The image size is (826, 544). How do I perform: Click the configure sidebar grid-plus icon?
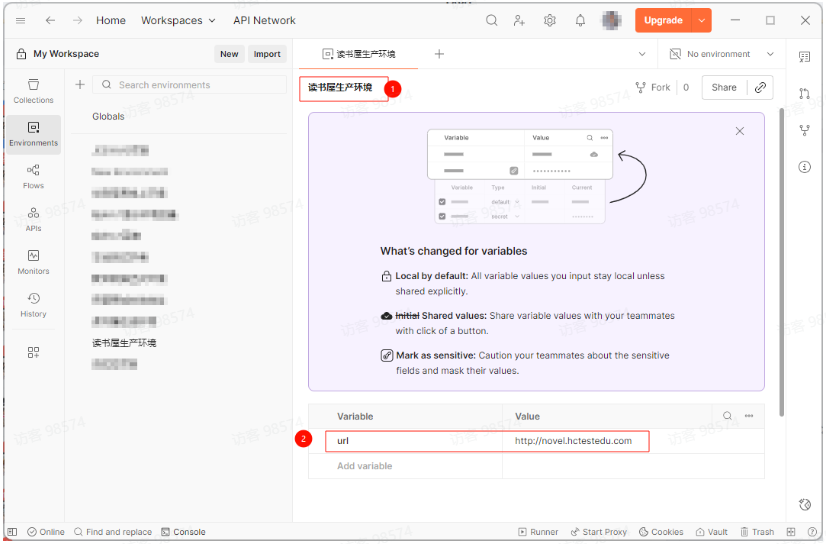point(33,352)
